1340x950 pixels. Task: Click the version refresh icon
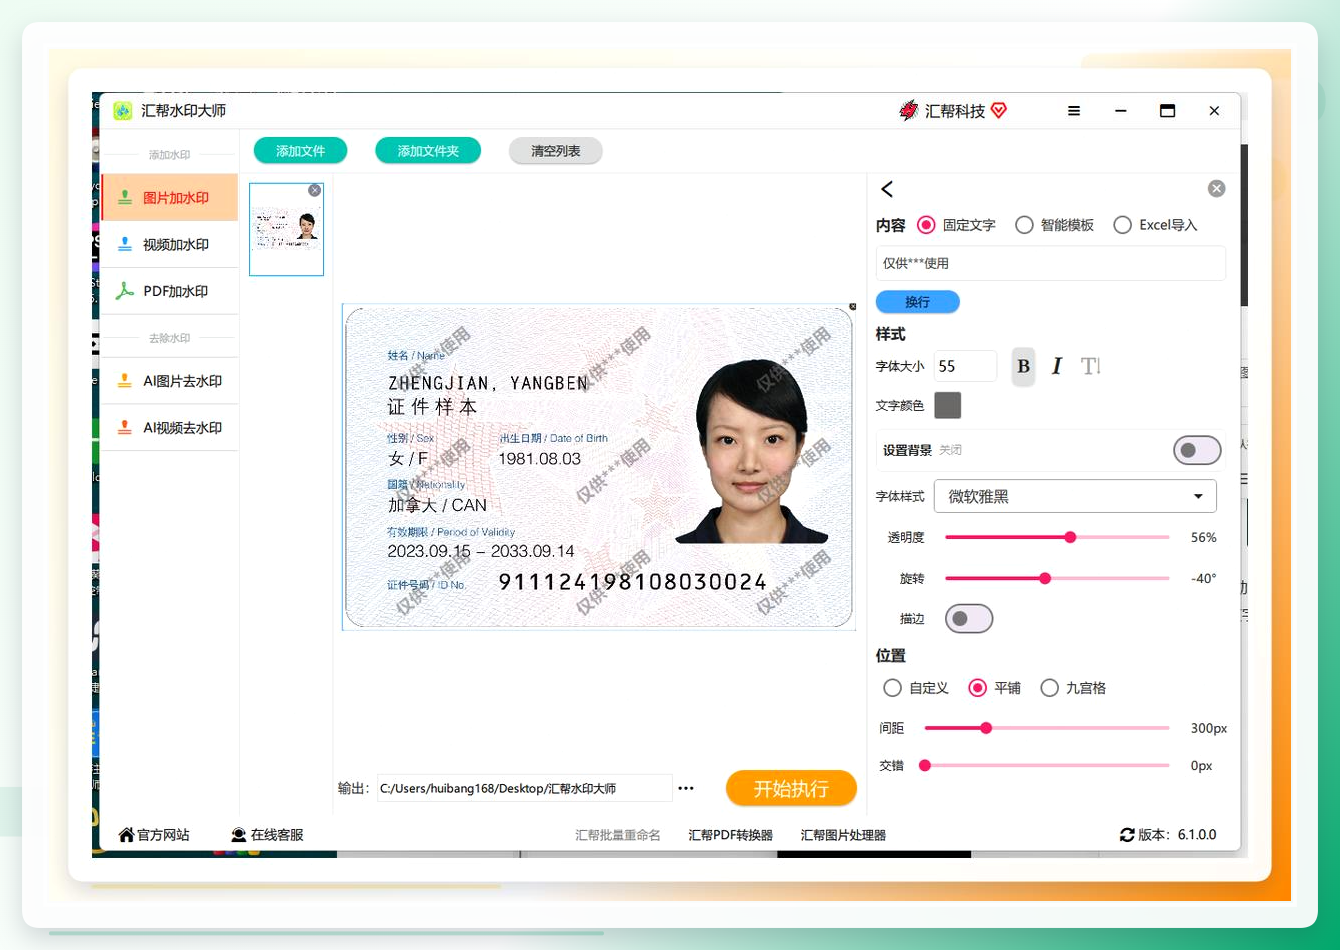tap(1127, 835)
